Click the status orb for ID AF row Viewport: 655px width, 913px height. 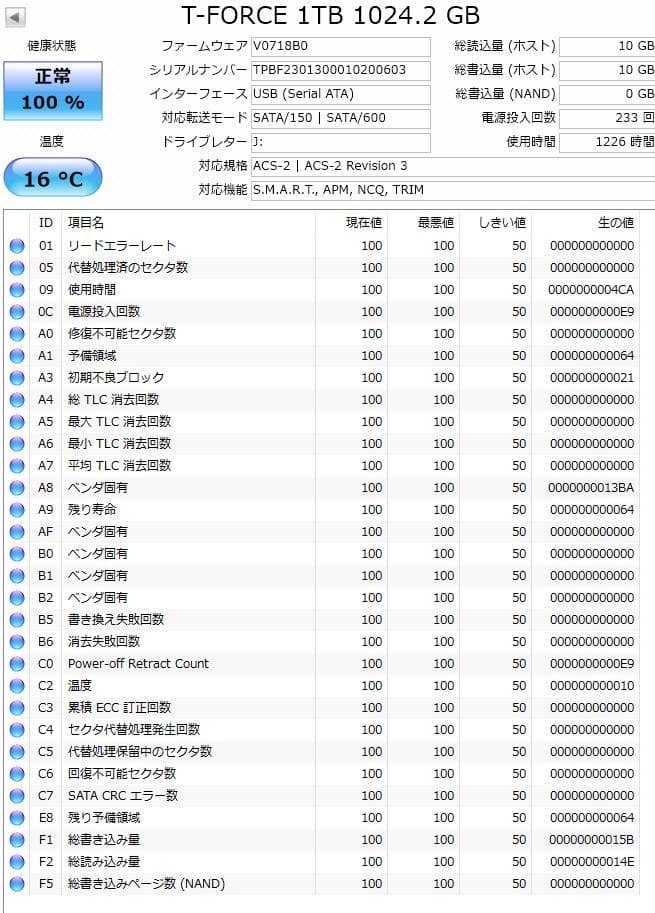[17, 532]
